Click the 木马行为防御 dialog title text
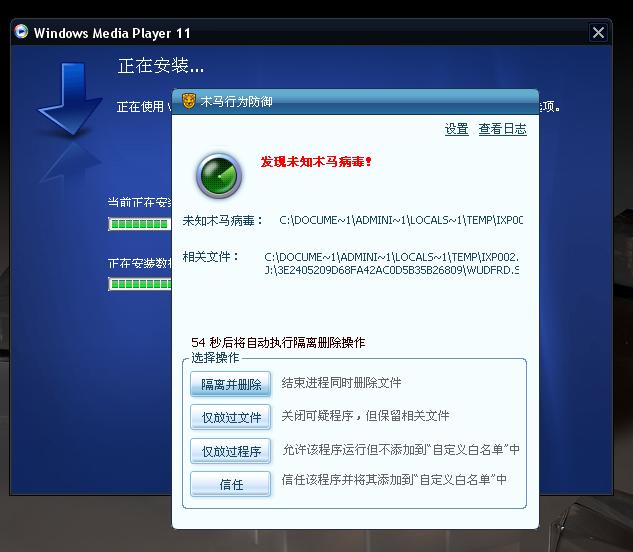Viewport: 633px width, 552px height. point(236,101)
